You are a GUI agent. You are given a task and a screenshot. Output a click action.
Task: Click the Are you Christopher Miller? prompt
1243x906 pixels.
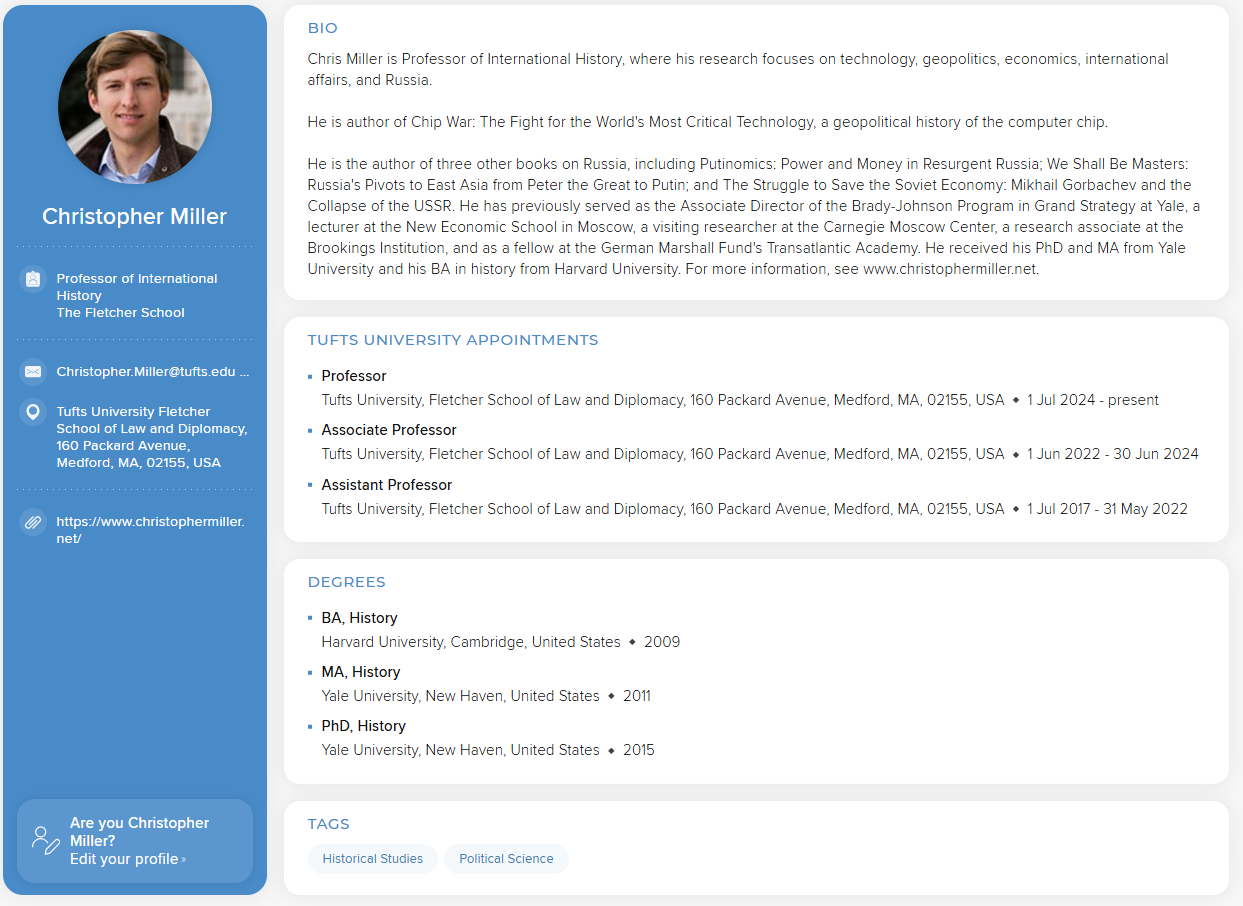[x=140, y=832]
